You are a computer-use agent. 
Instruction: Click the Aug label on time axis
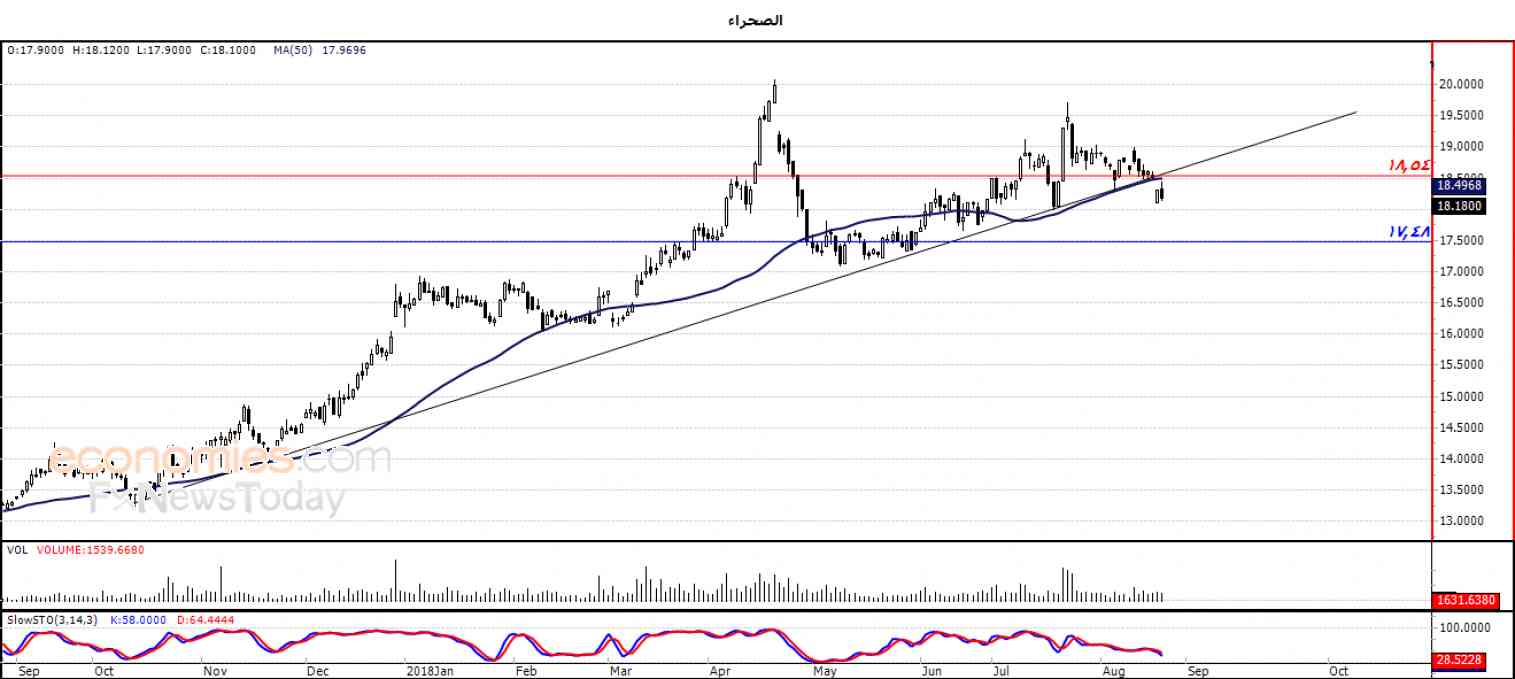pos(1113,671)
